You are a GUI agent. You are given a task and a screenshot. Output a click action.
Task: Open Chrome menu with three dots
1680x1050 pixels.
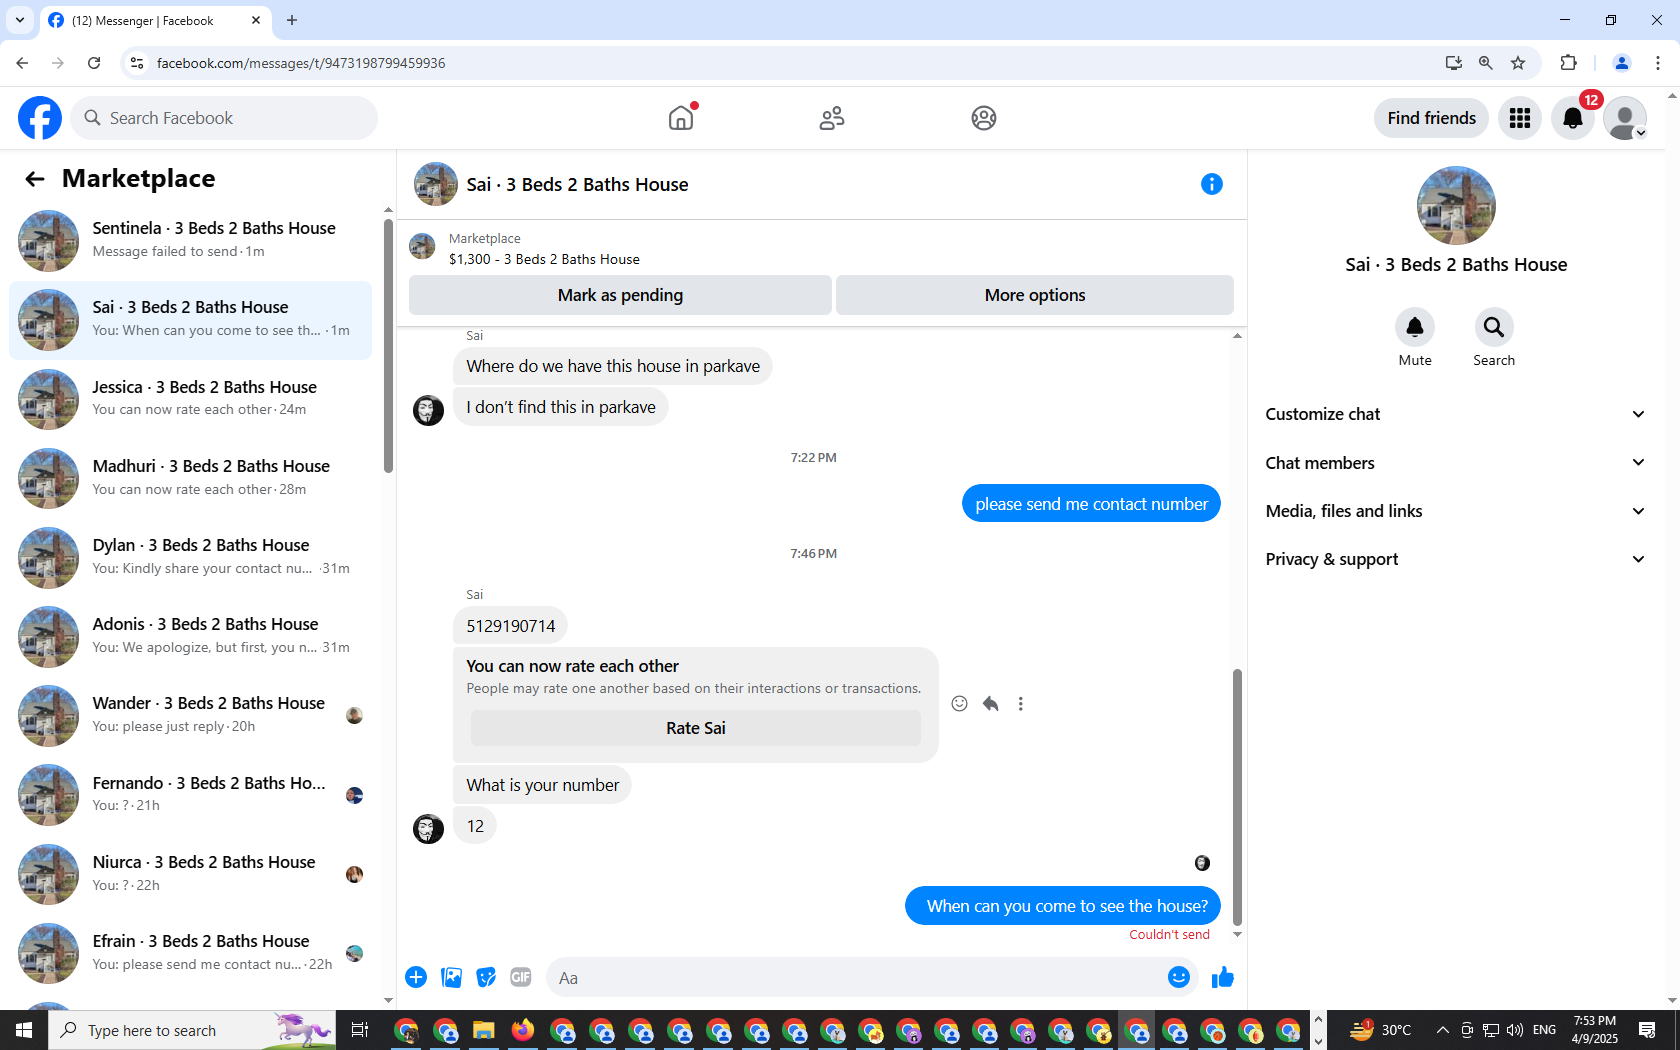pos(1658,63)
